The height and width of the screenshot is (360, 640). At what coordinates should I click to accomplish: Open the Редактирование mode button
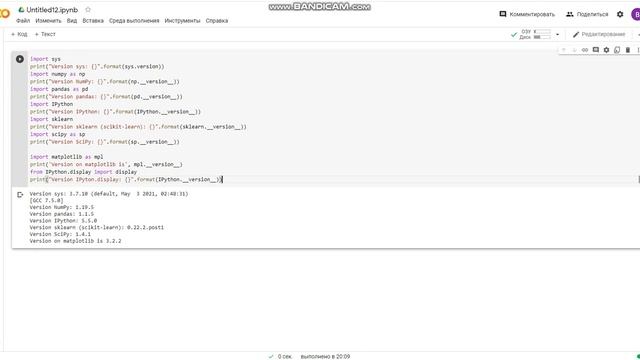pyautogui.click(x=599, y=35)
